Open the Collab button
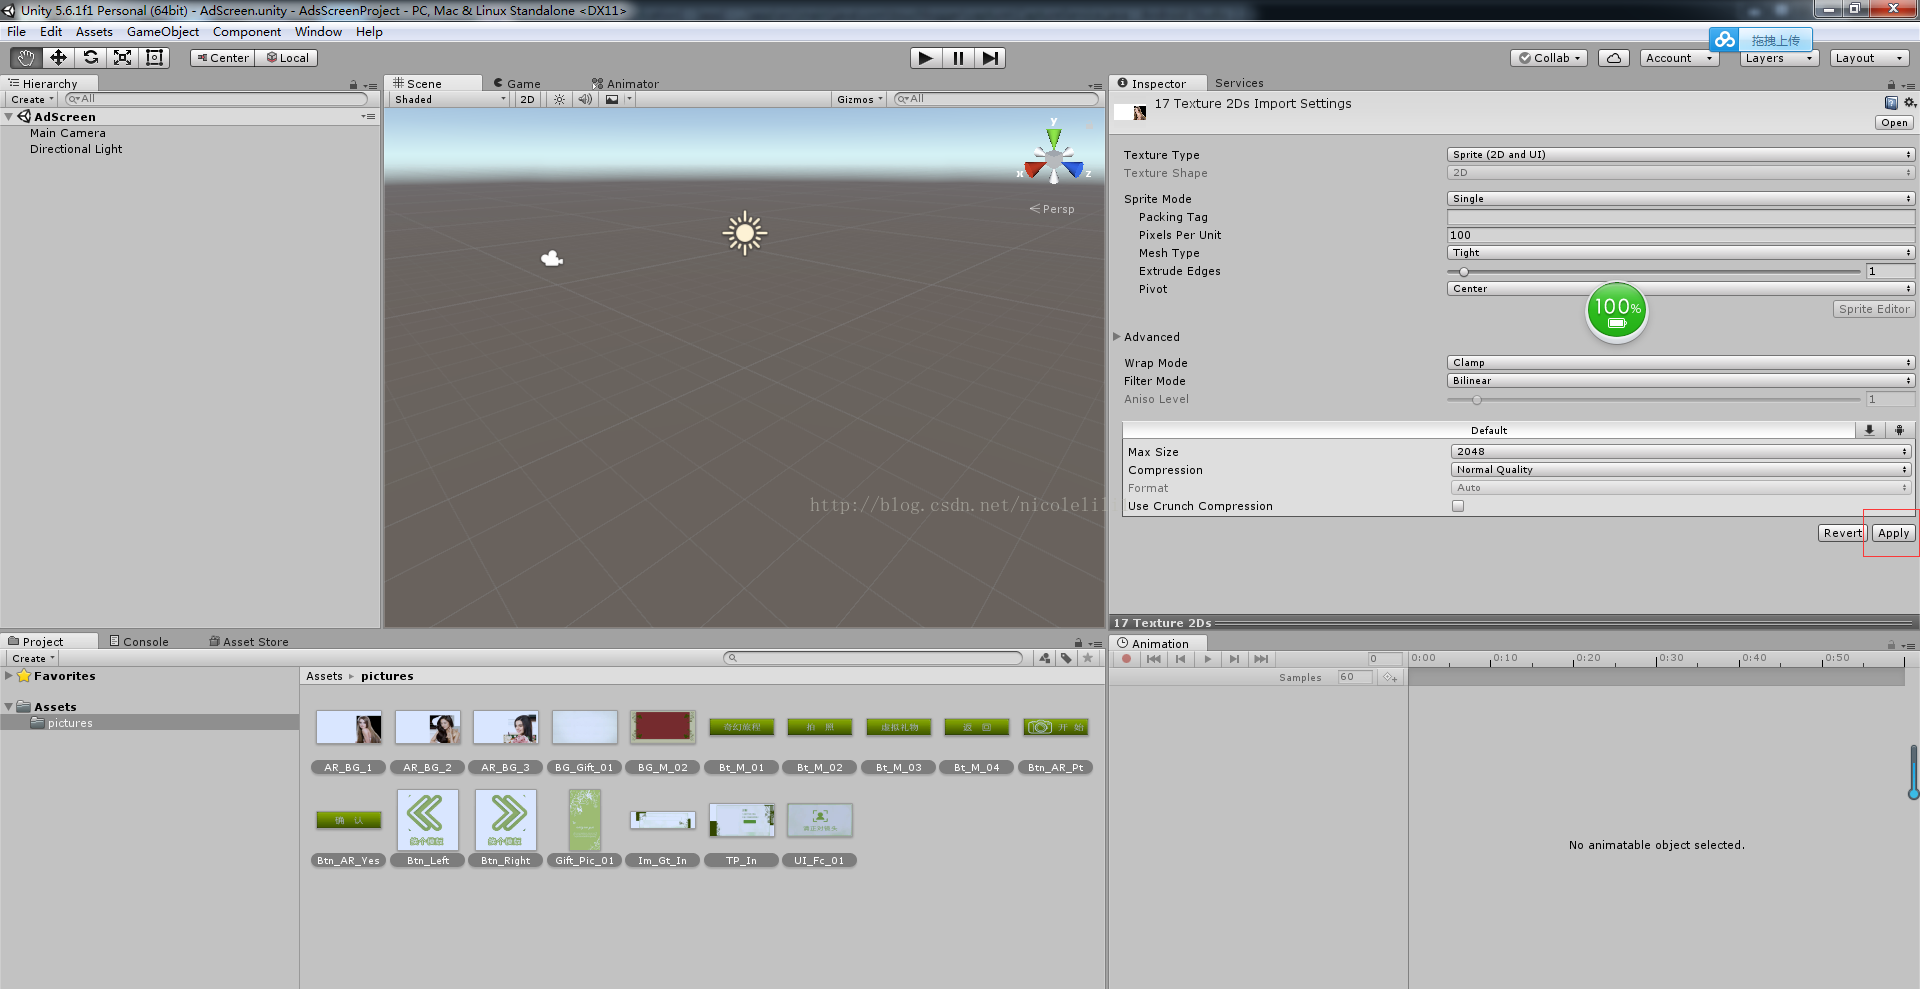The height and width of the screenshot is (989, 1920). tap(1549, 58)
